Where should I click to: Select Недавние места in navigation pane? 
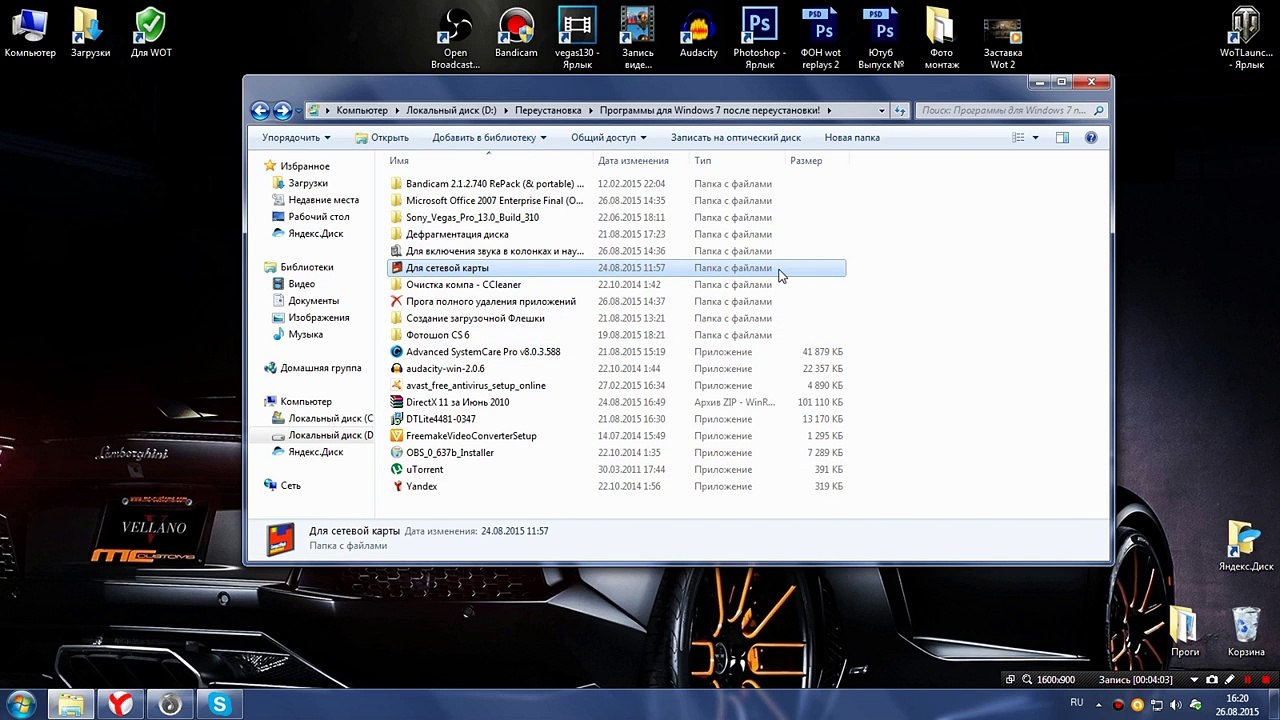(323, 200)
